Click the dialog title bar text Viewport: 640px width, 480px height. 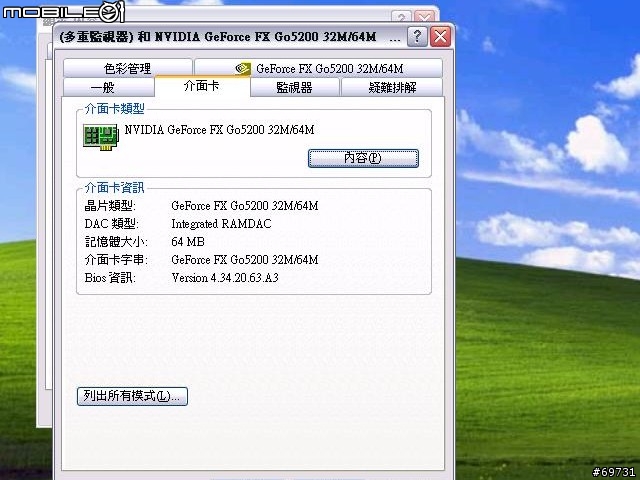click(229, 37)
